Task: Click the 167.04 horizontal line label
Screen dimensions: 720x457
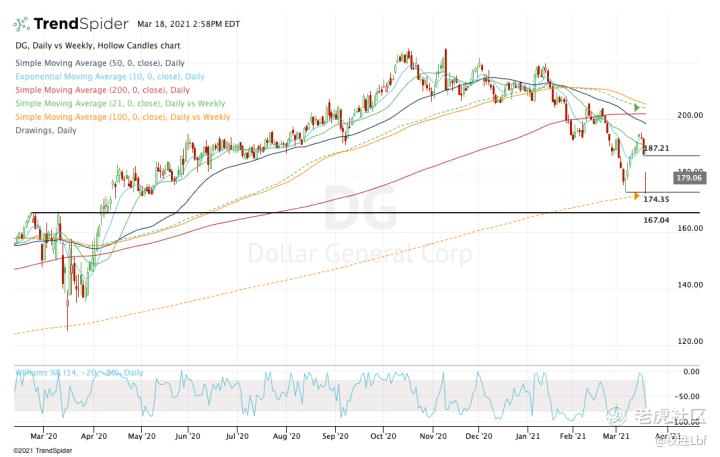Action: 656,220
